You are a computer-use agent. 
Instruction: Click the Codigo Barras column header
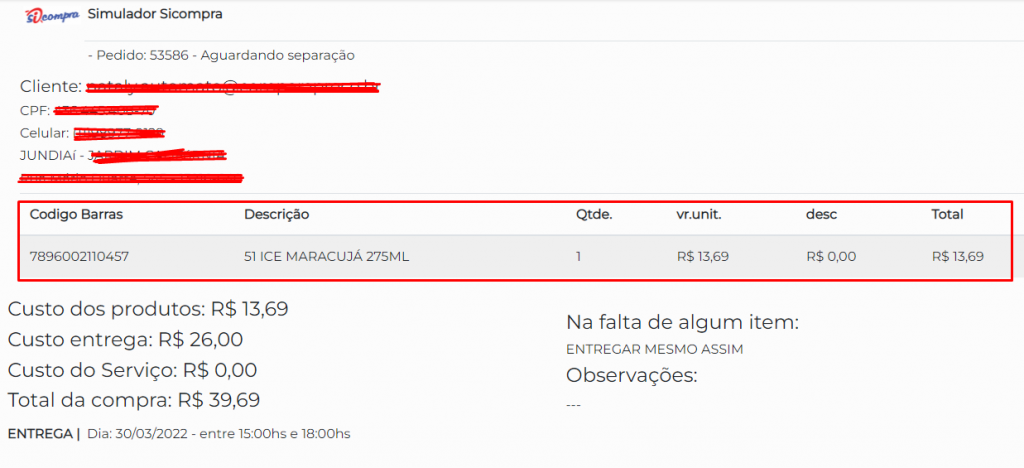pos(76,214)
